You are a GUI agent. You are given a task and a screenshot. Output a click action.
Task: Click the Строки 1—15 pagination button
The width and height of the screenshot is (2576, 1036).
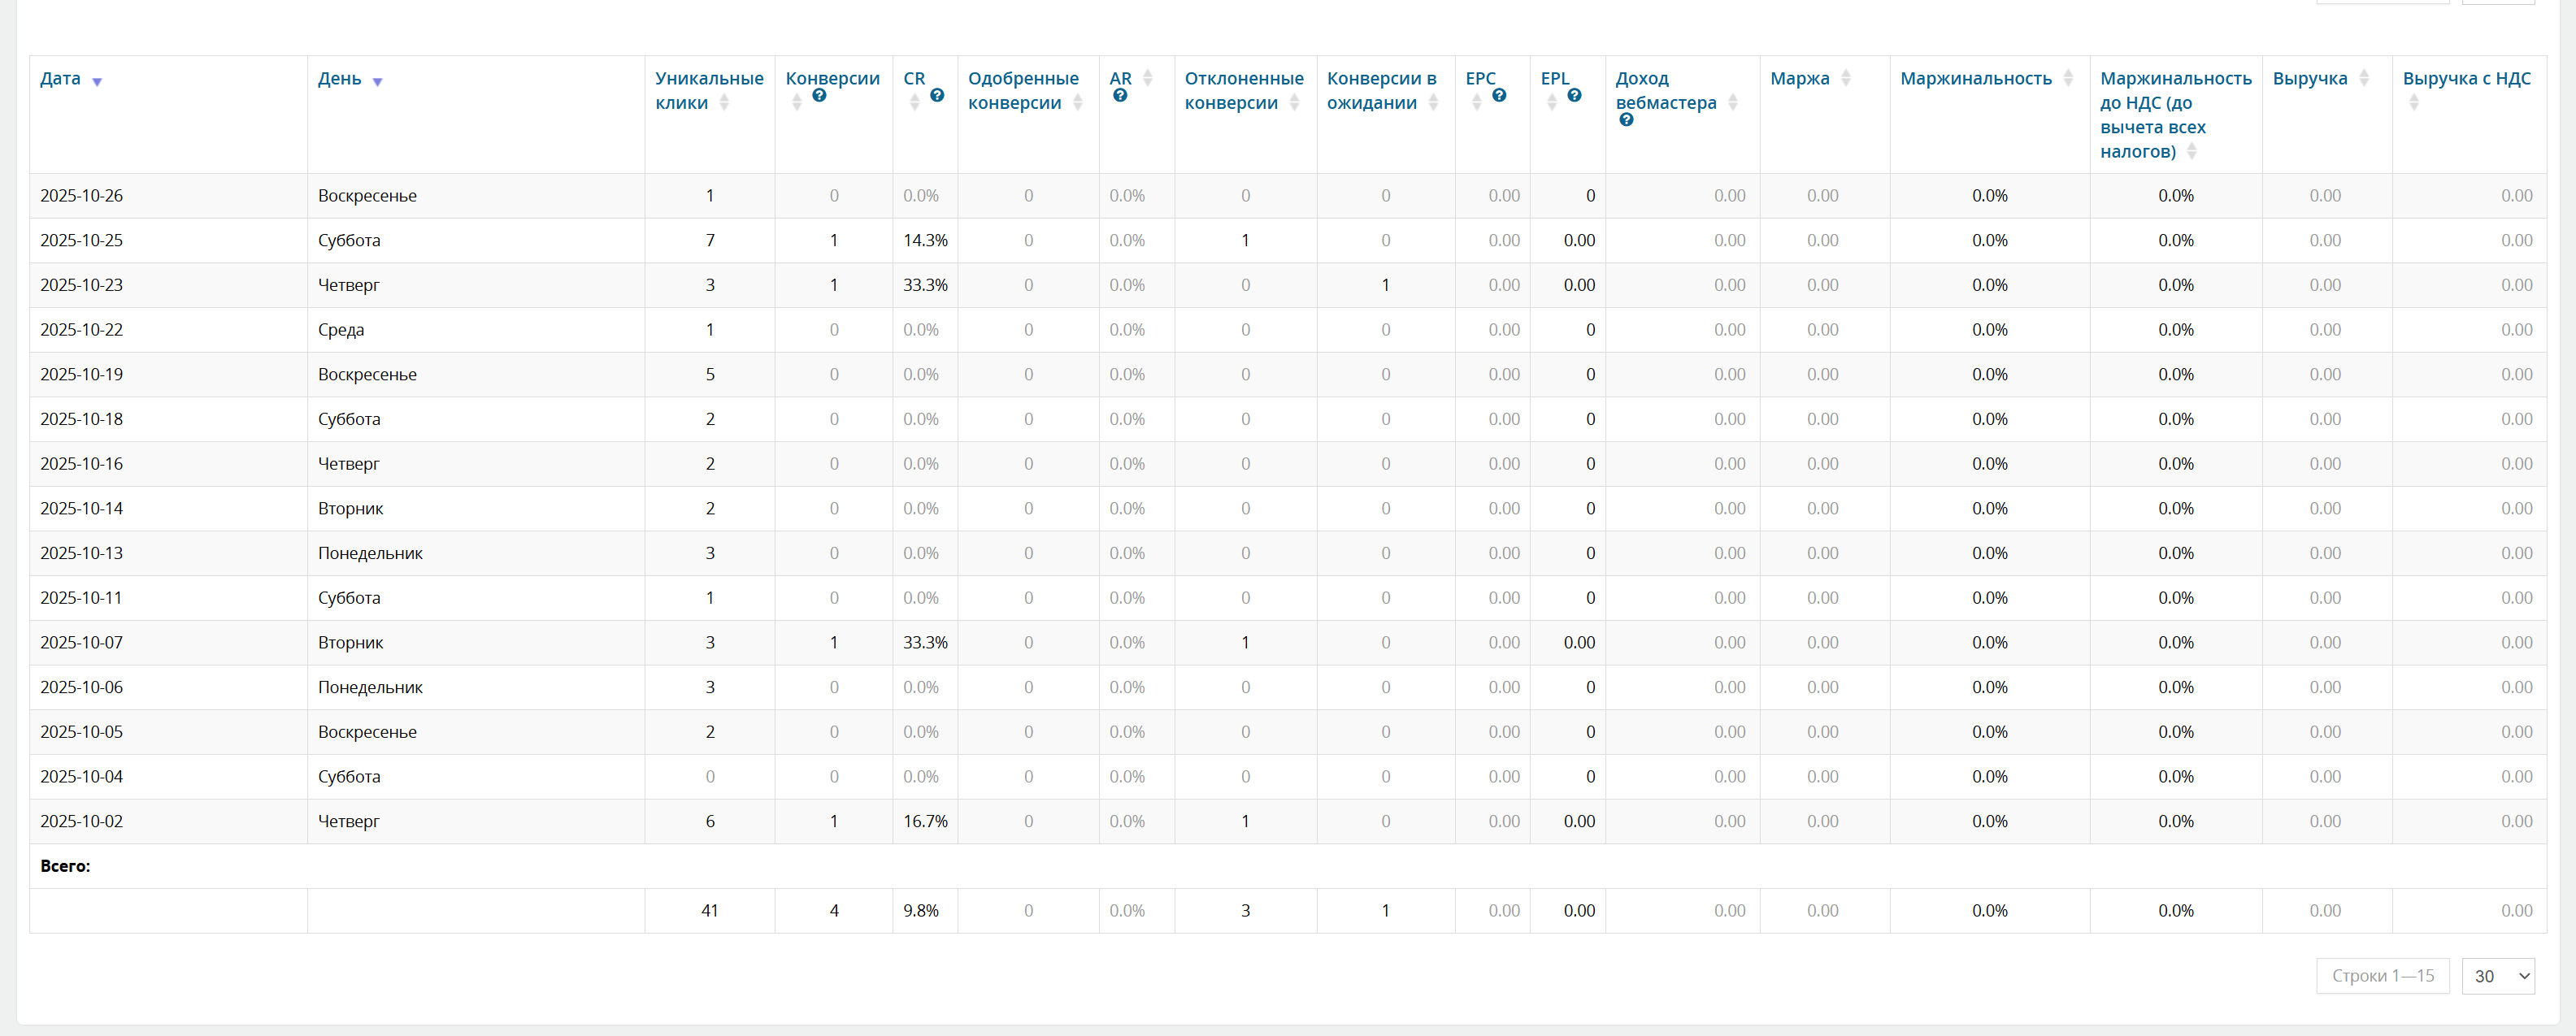(x=2382, y=975)
